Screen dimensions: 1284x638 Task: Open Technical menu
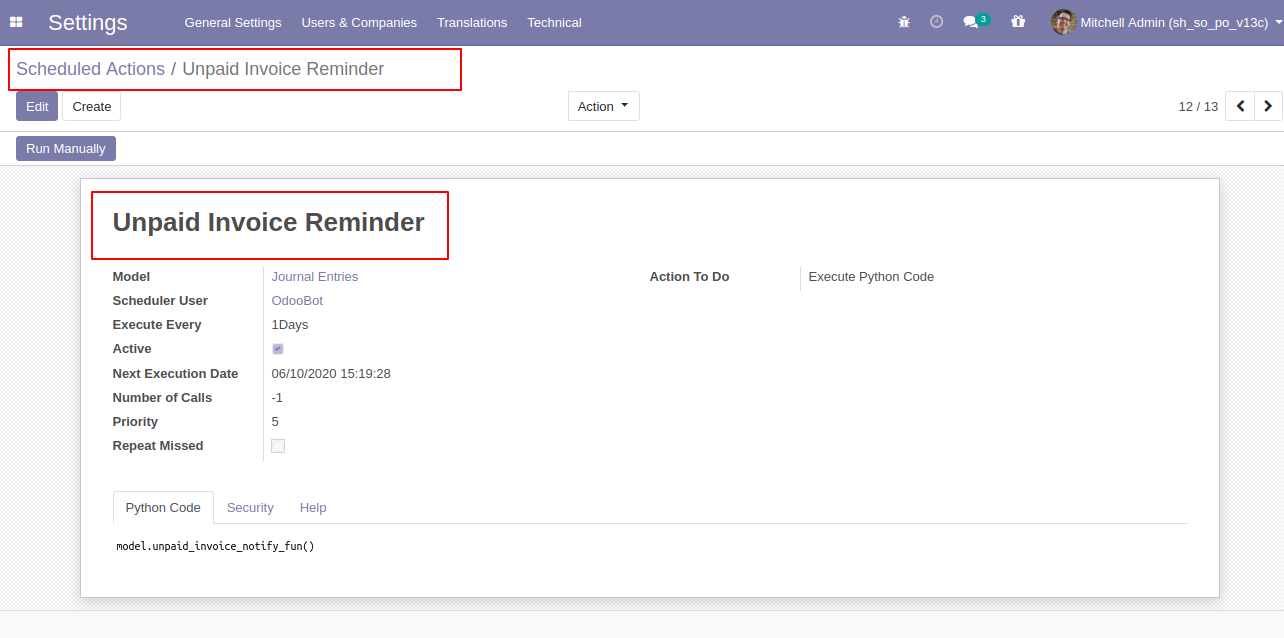[x=554, y=22]
